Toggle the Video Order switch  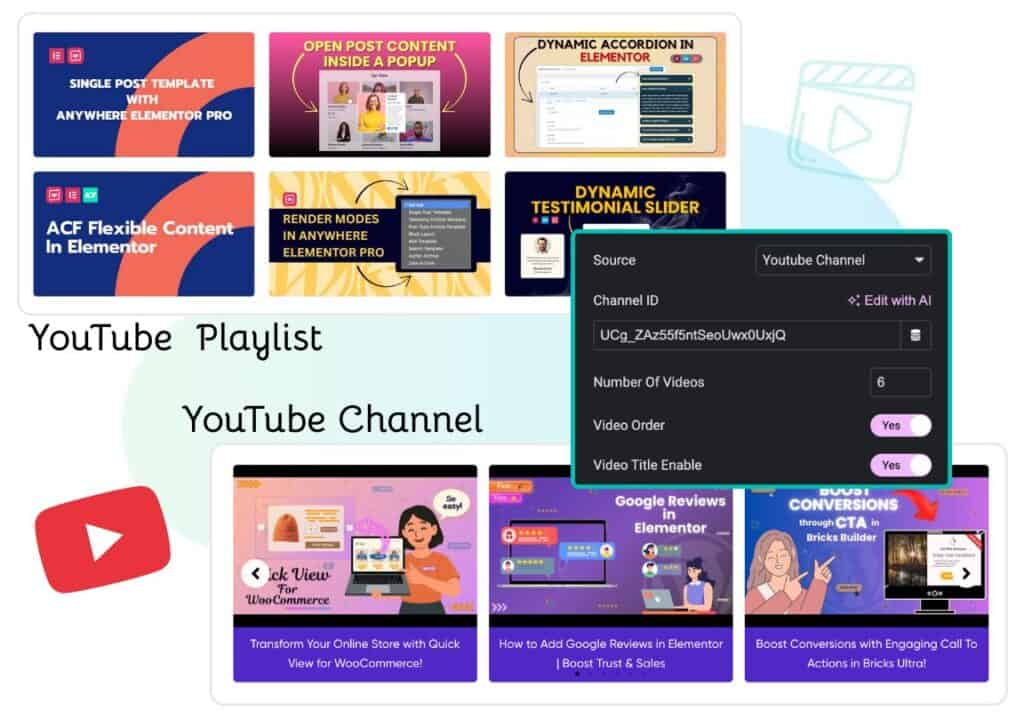coord(900,425)
